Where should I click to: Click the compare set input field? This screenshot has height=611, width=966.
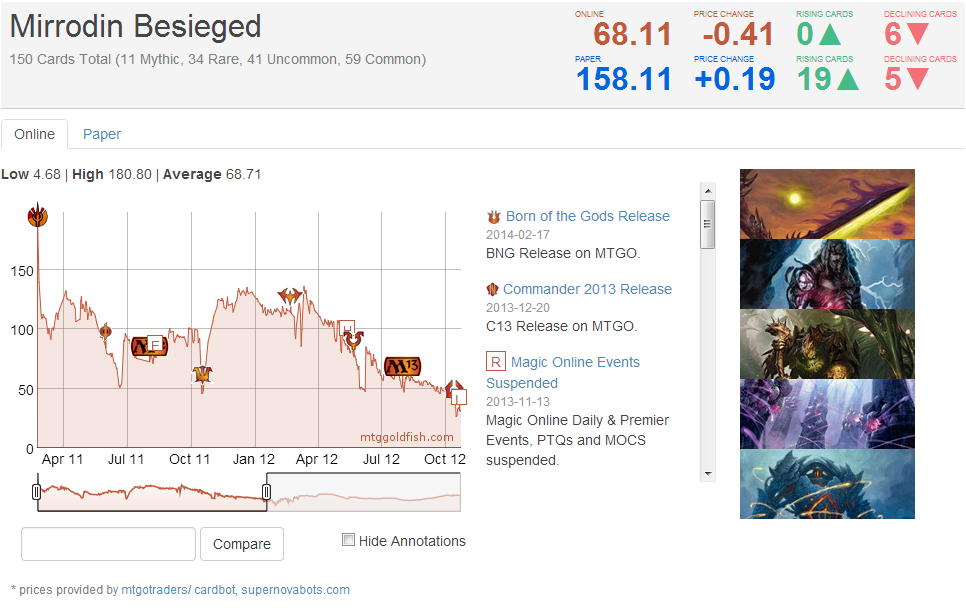click(x=108, y=544)
